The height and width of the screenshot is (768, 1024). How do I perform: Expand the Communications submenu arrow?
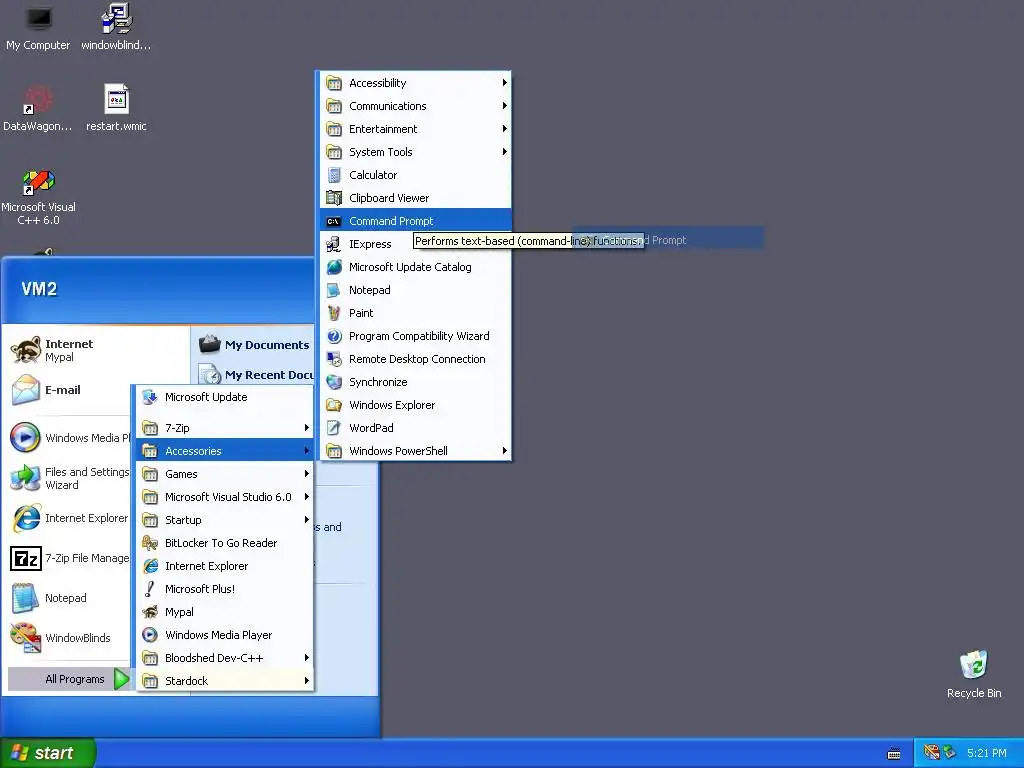pyautogui.click(x=504, y=106)
